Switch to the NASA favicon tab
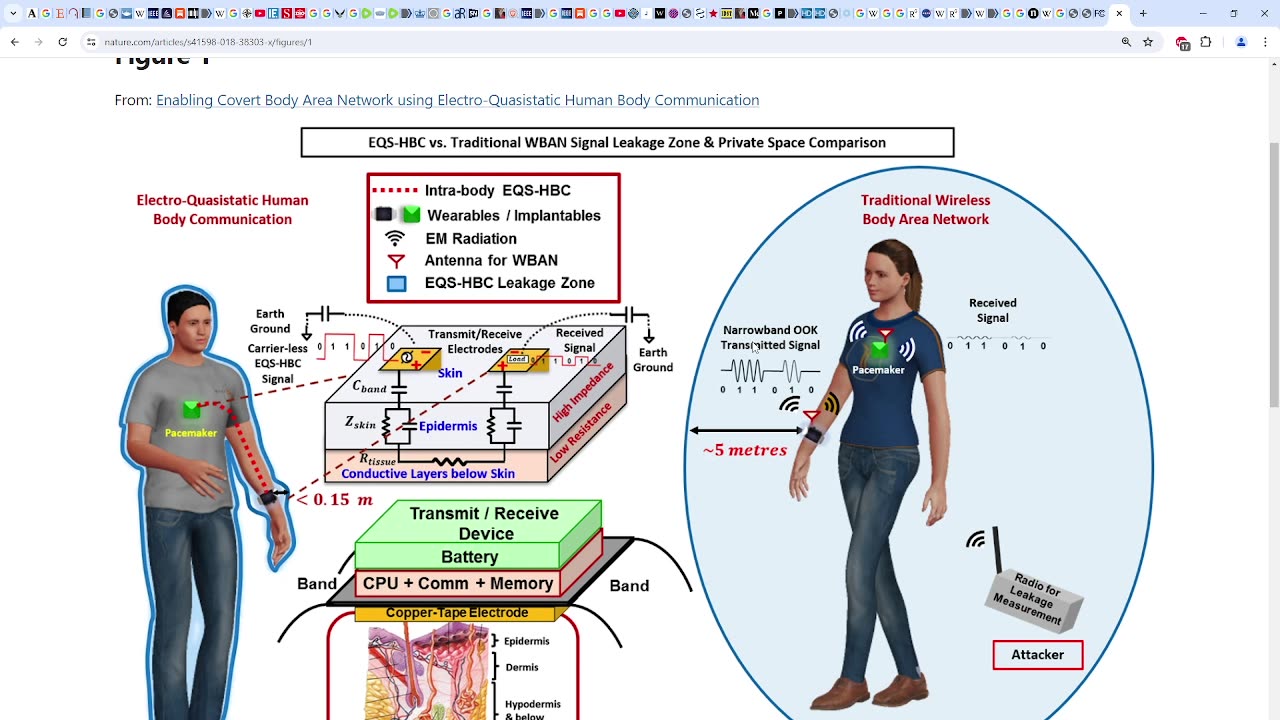The height and width of the screenshot is (720, 1280). (926, 13)
